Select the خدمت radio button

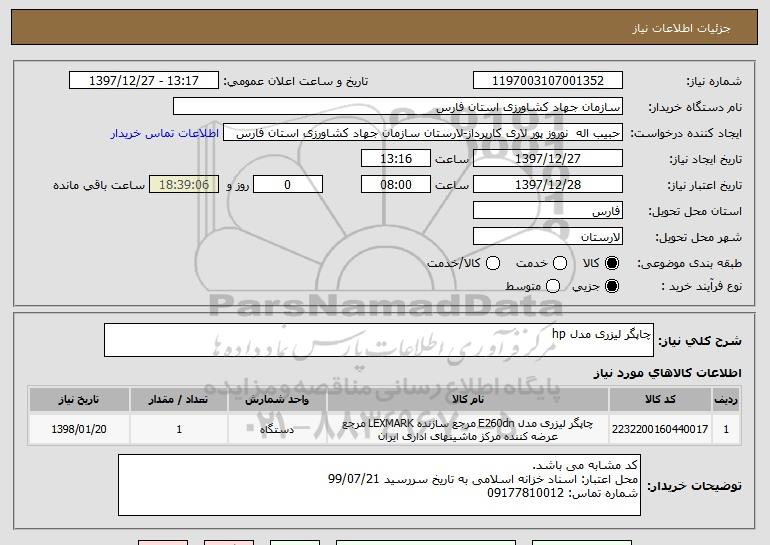560,263
